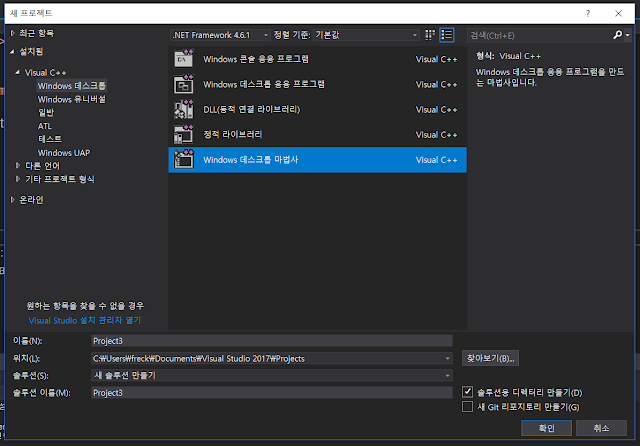The width and height of the screenshot is (640, 446).
Task: Click the static library (정적 라이브러리) icon
Action: point(184,135)
